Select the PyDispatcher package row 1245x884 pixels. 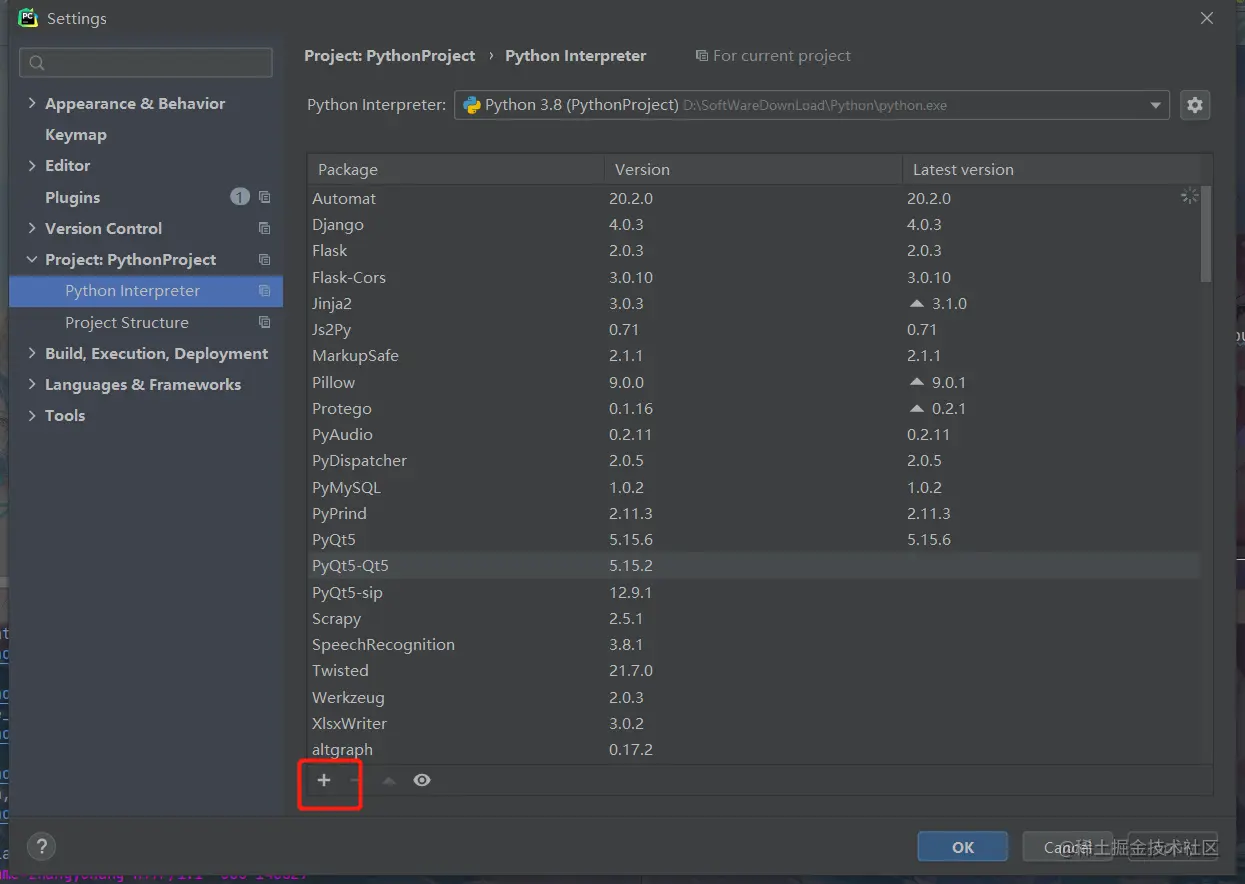coord(754,460)
